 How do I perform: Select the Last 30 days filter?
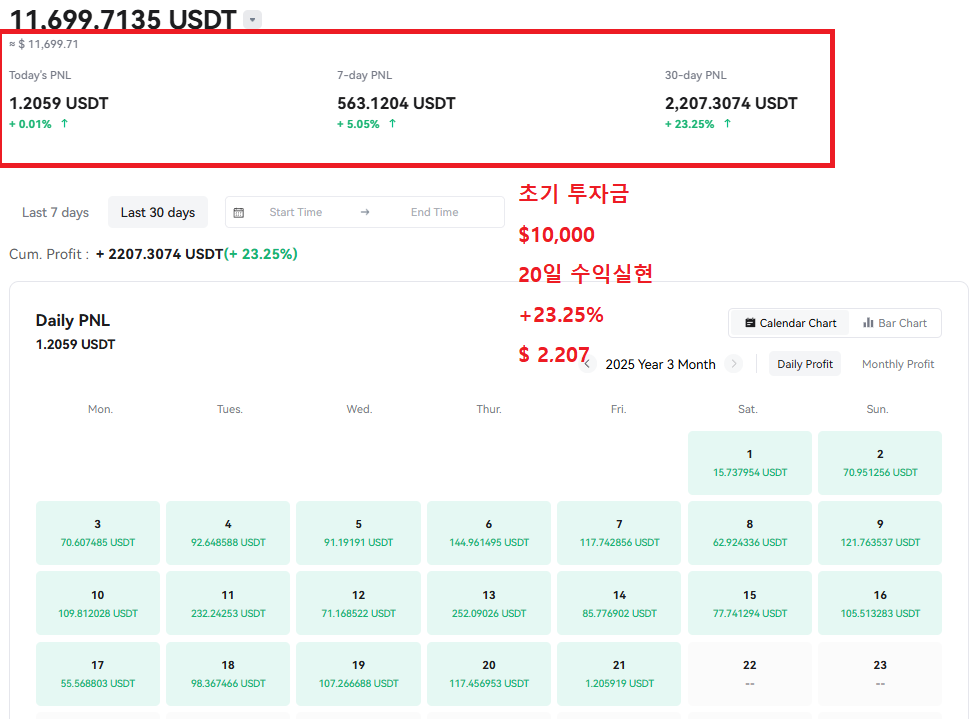[x=158, y=213]
